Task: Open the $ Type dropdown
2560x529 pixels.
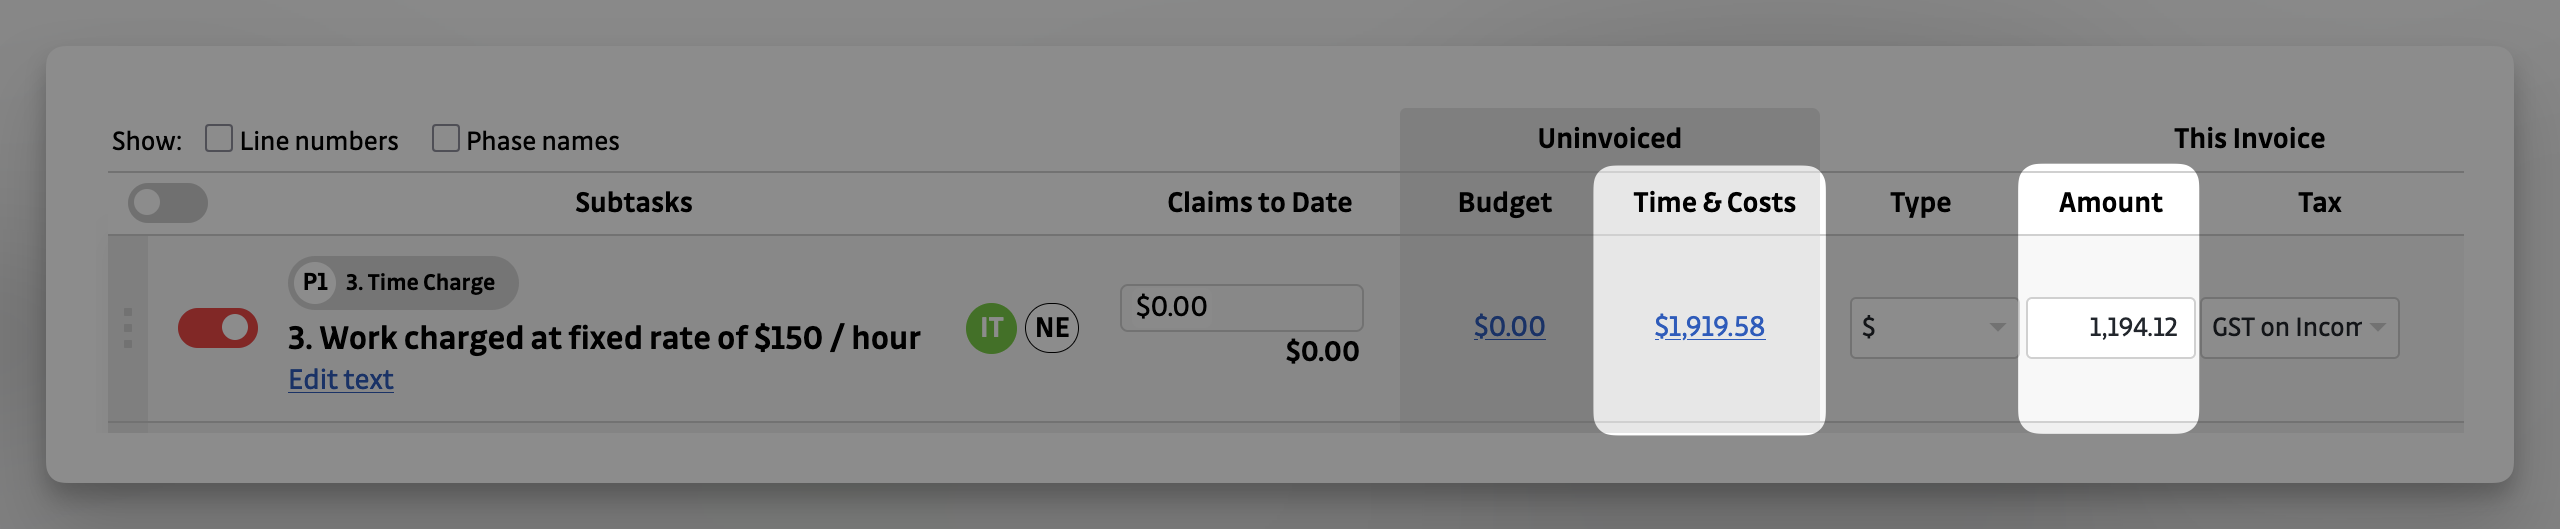Action: click(1933, 328)
